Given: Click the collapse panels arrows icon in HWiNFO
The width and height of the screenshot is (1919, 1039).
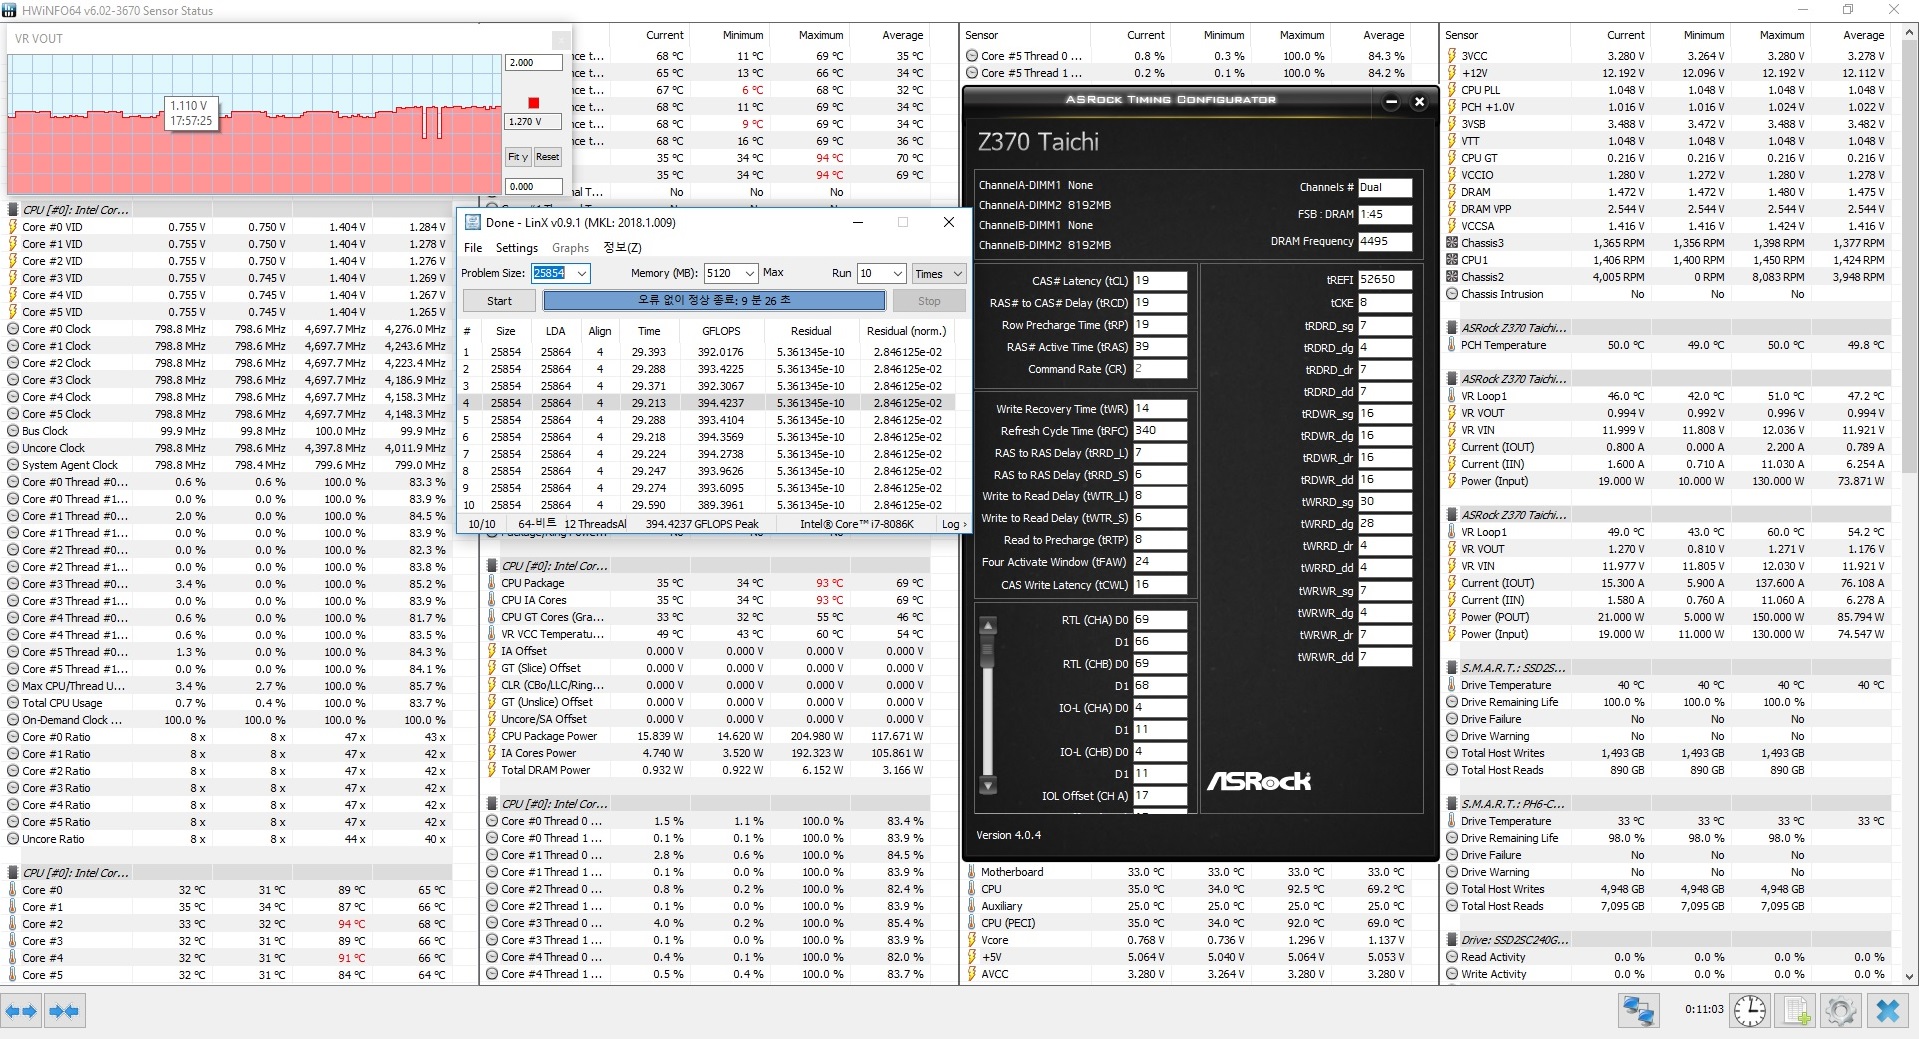Looking at the screenshot, I should coord(64,1011).
